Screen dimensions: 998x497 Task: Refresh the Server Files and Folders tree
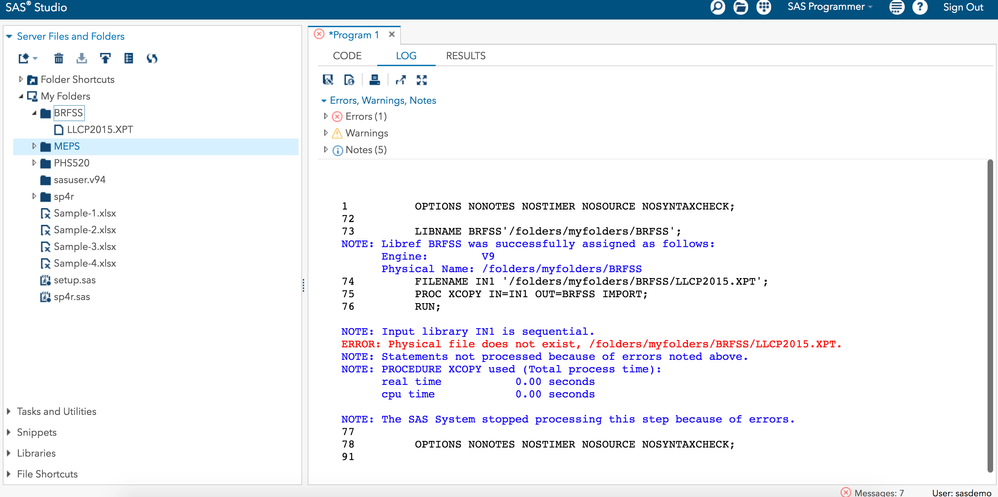point(151,59)
